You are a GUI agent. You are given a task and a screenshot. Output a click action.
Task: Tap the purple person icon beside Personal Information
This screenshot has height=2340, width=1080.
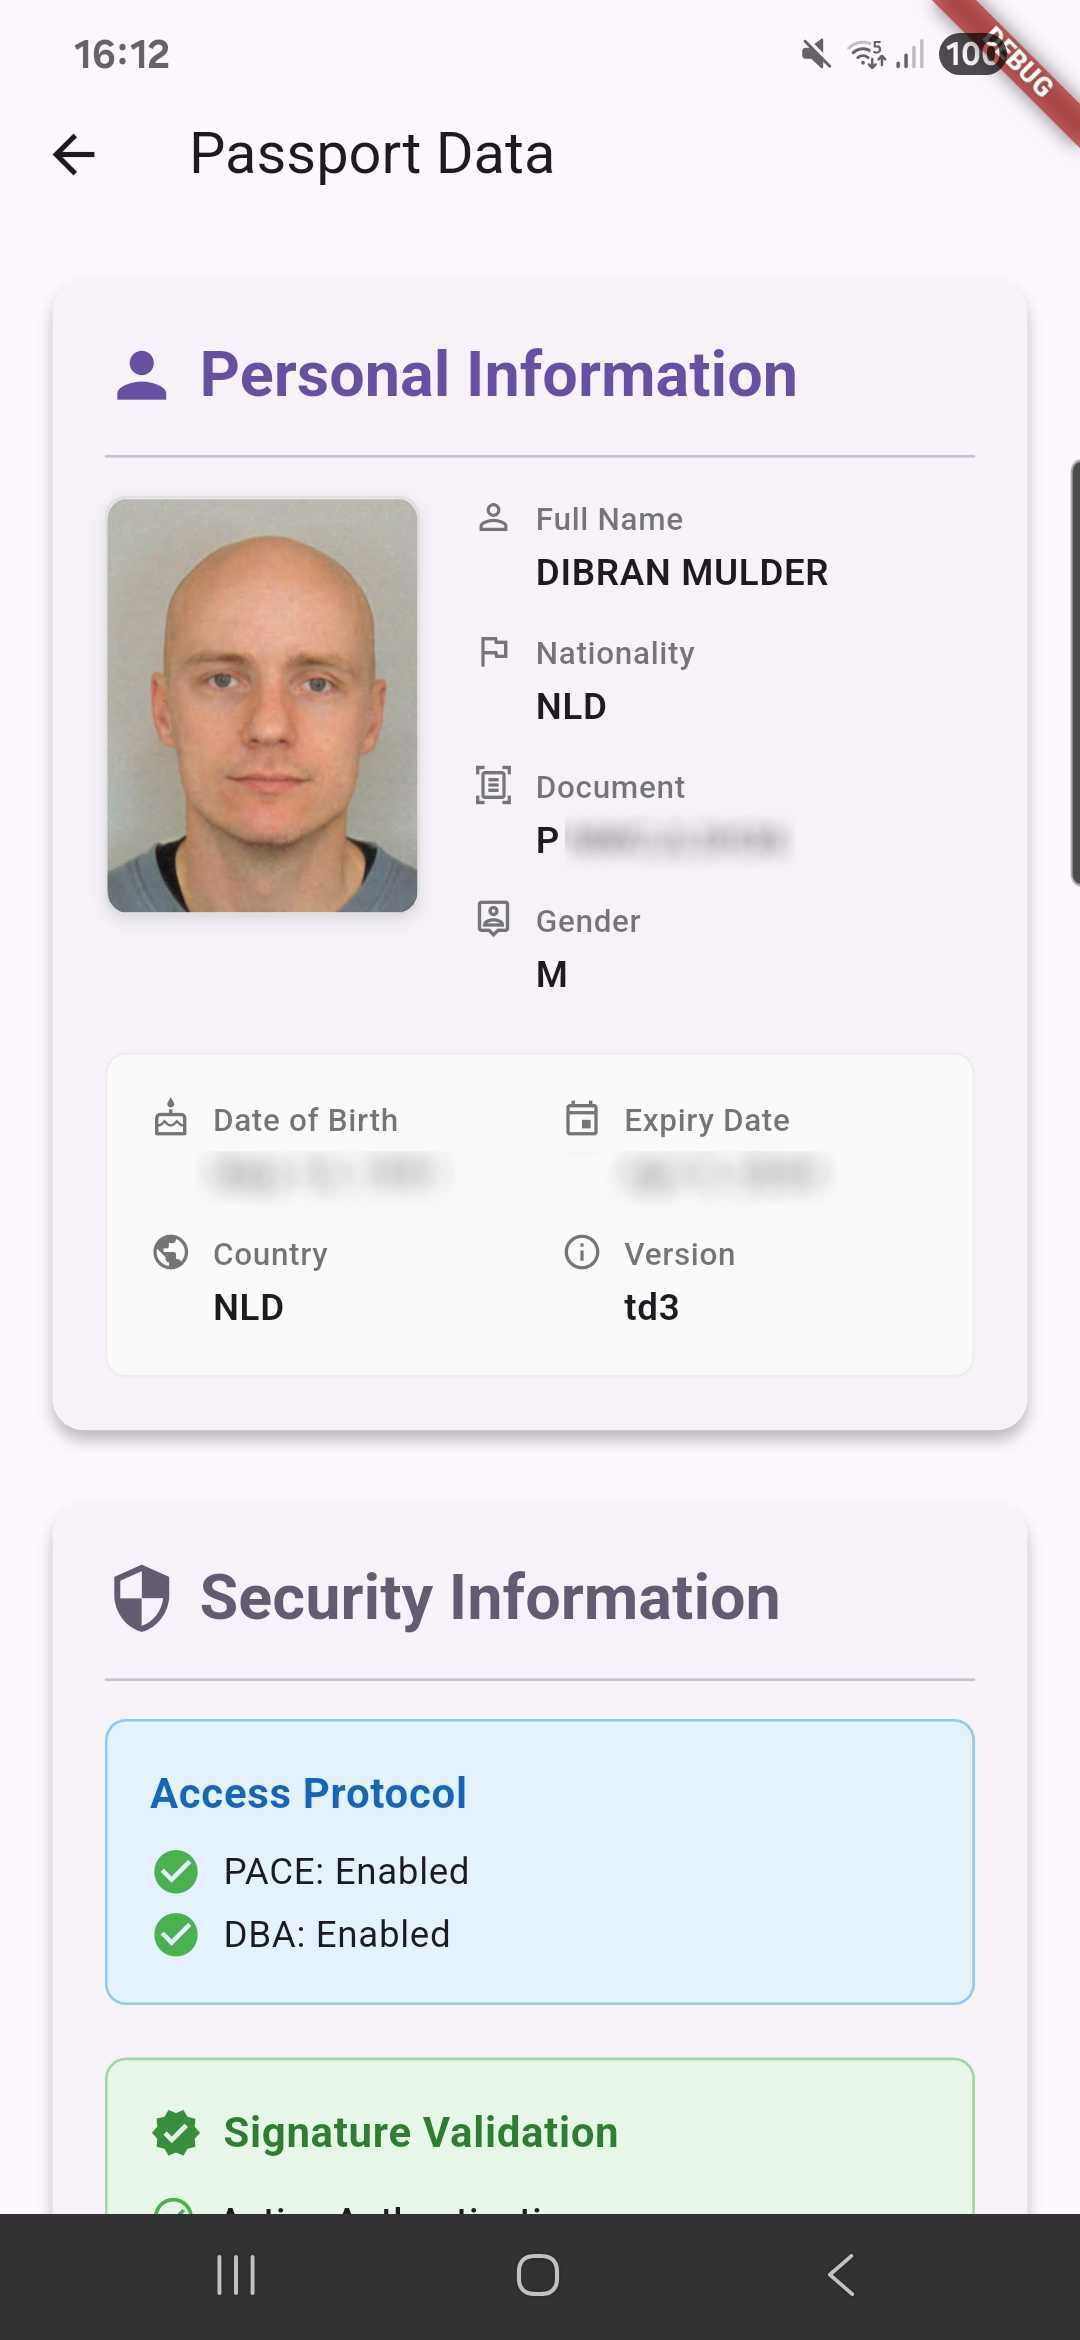click(x=142, y=376)
